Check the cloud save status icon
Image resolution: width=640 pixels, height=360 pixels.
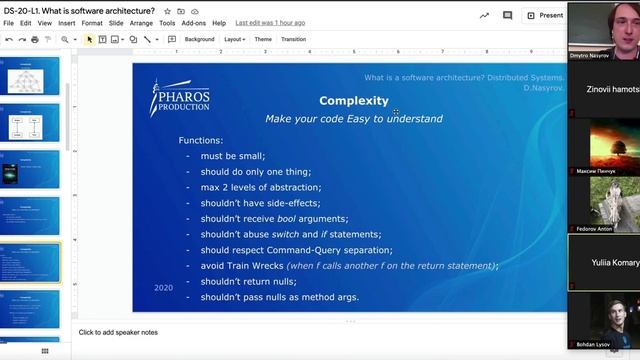195,11
